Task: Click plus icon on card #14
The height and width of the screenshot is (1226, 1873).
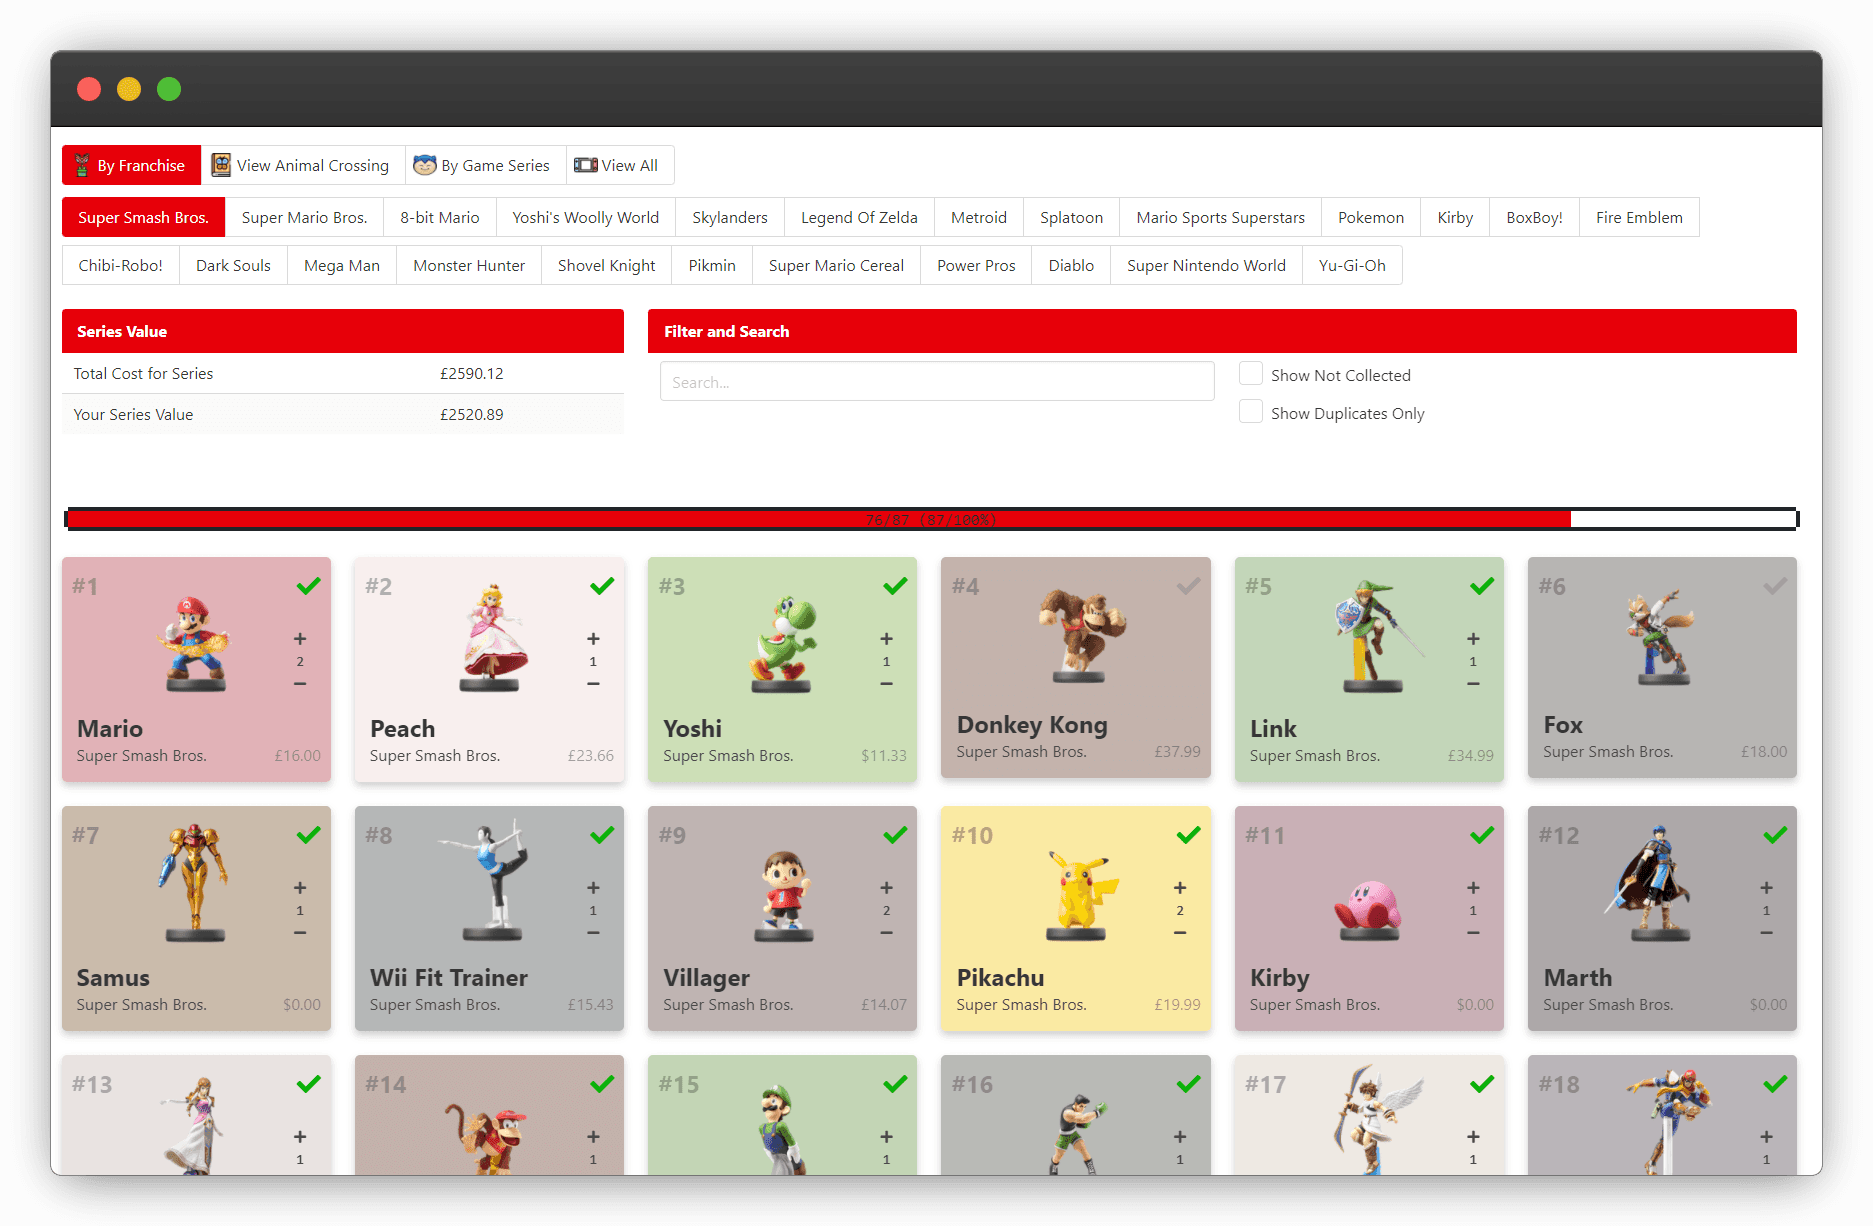Action: 593,1137
